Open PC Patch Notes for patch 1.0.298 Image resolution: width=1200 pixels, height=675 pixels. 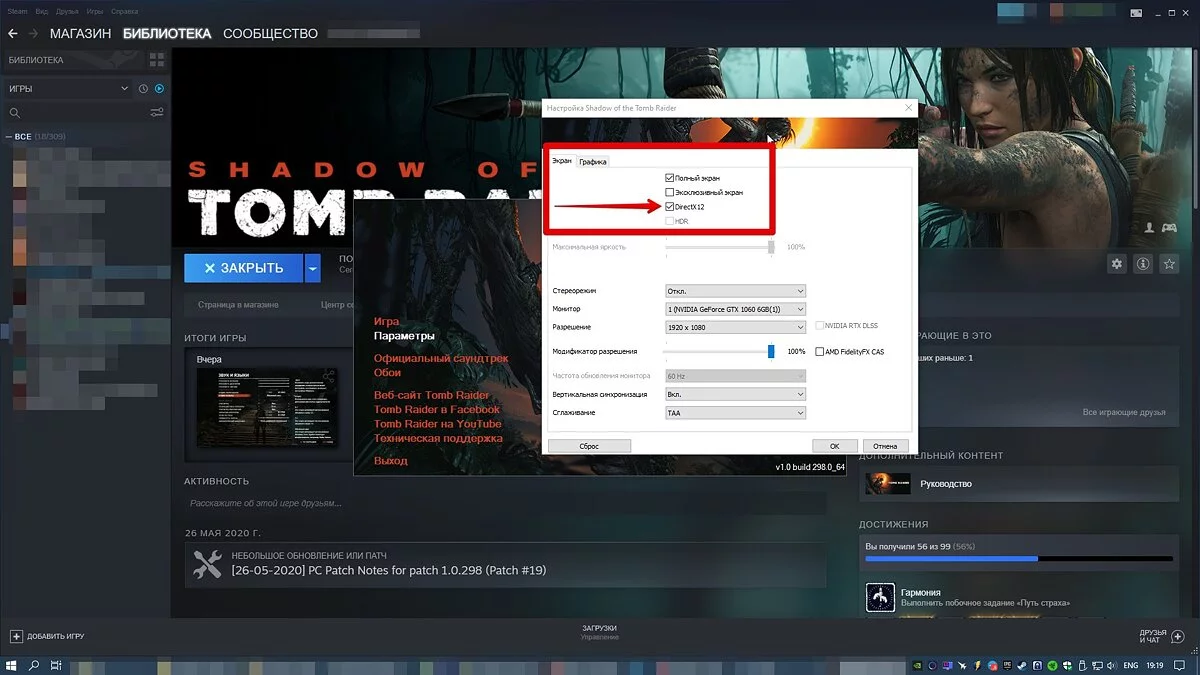(x=389, y=571)
